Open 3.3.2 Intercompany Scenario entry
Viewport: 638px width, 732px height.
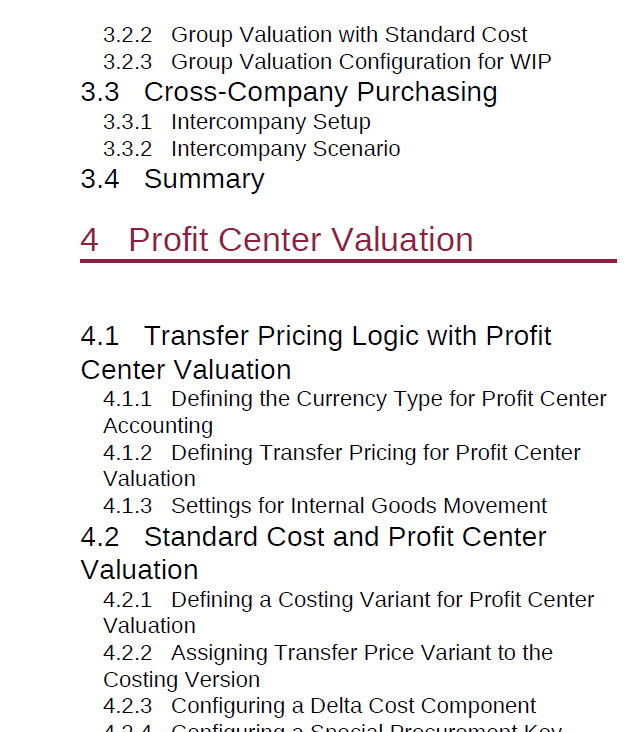(x=252, y=149)
